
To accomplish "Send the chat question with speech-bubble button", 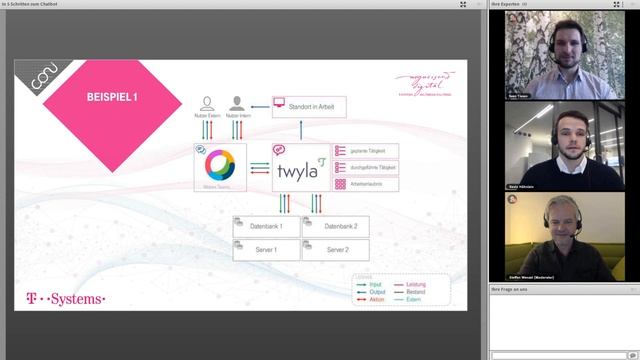I will coord(632,356).
